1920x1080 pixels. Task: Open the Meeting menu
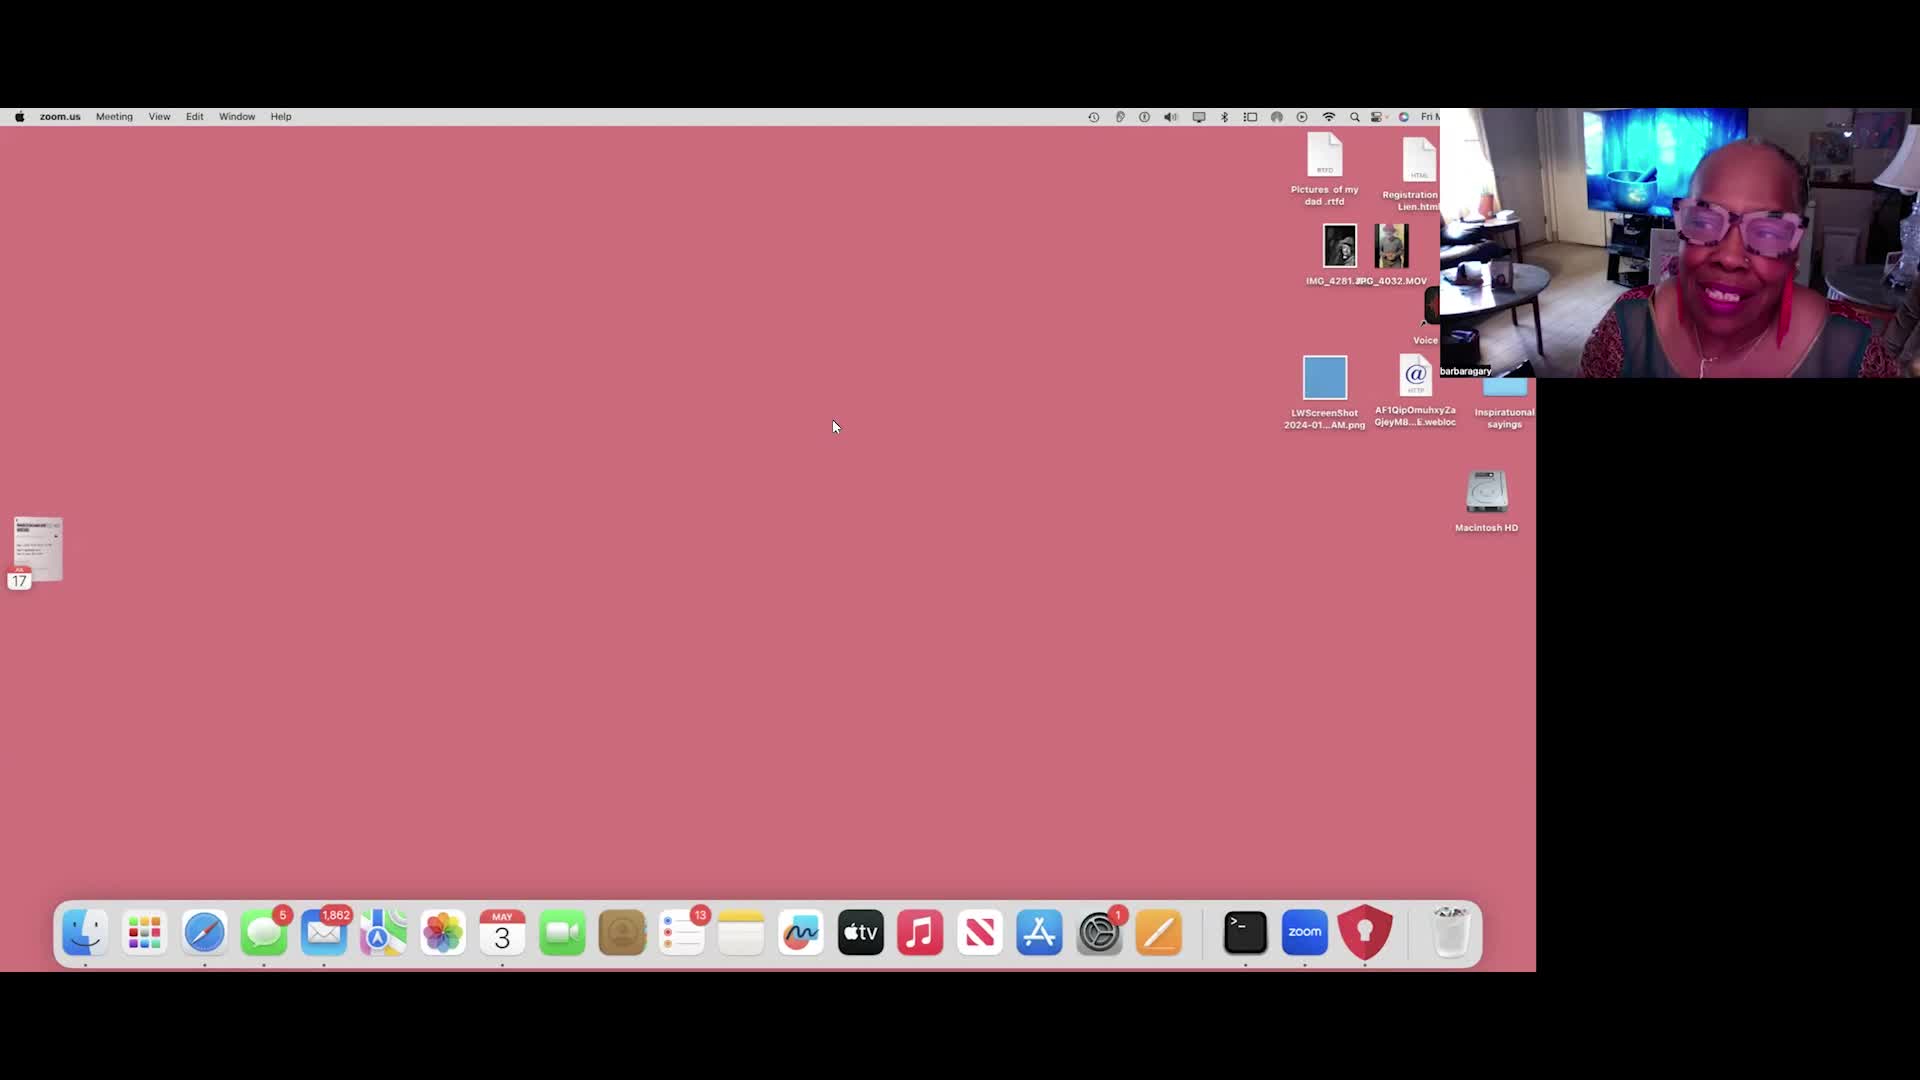click(x=114, y=117)
